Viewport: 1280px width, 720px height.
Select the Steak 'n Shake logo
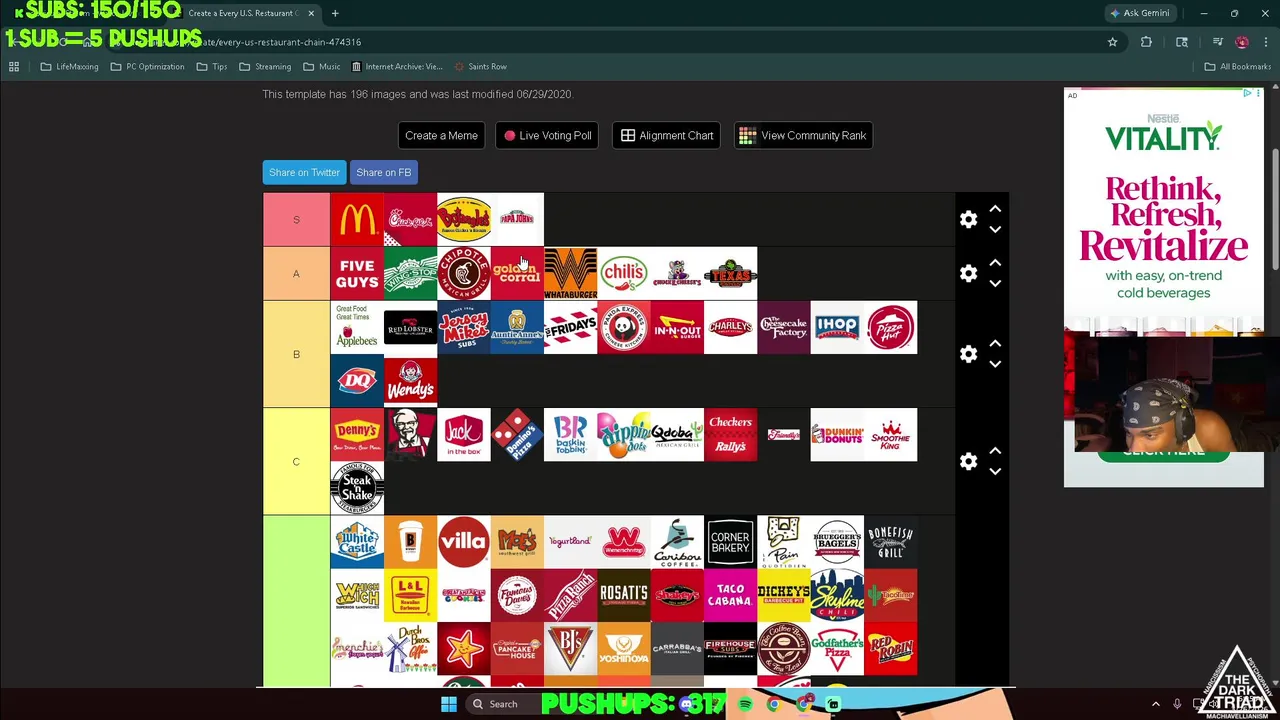[357, 488]
